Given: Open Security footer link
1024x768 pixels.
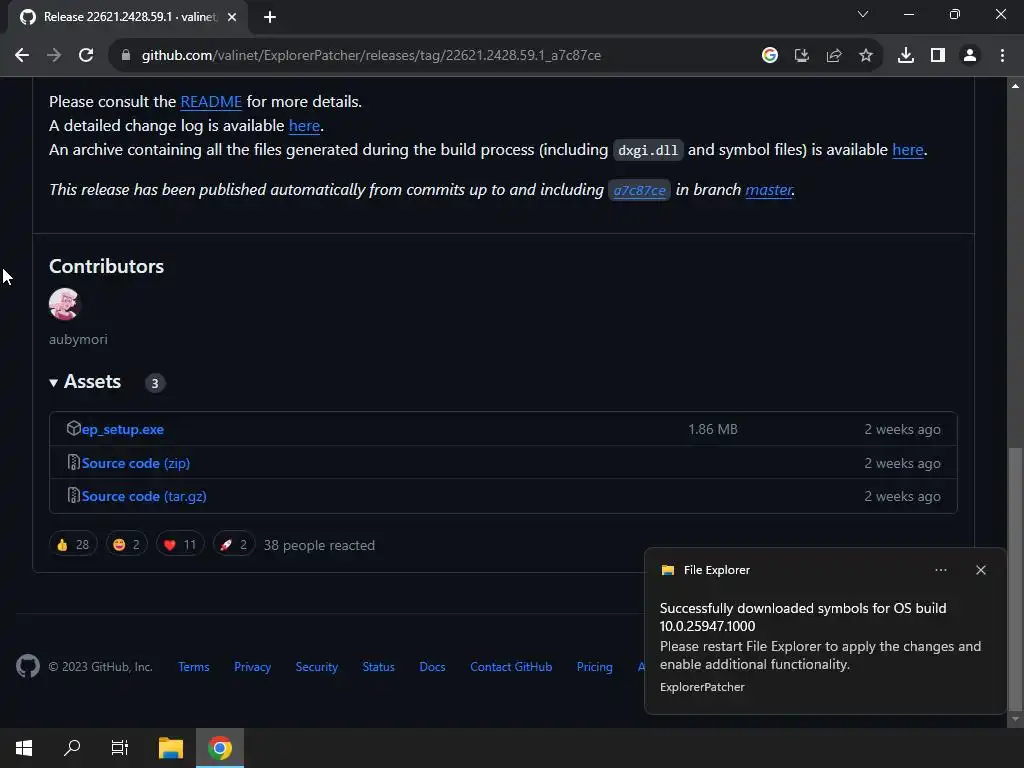Looking at the screenshot, I should coord(317,667).
